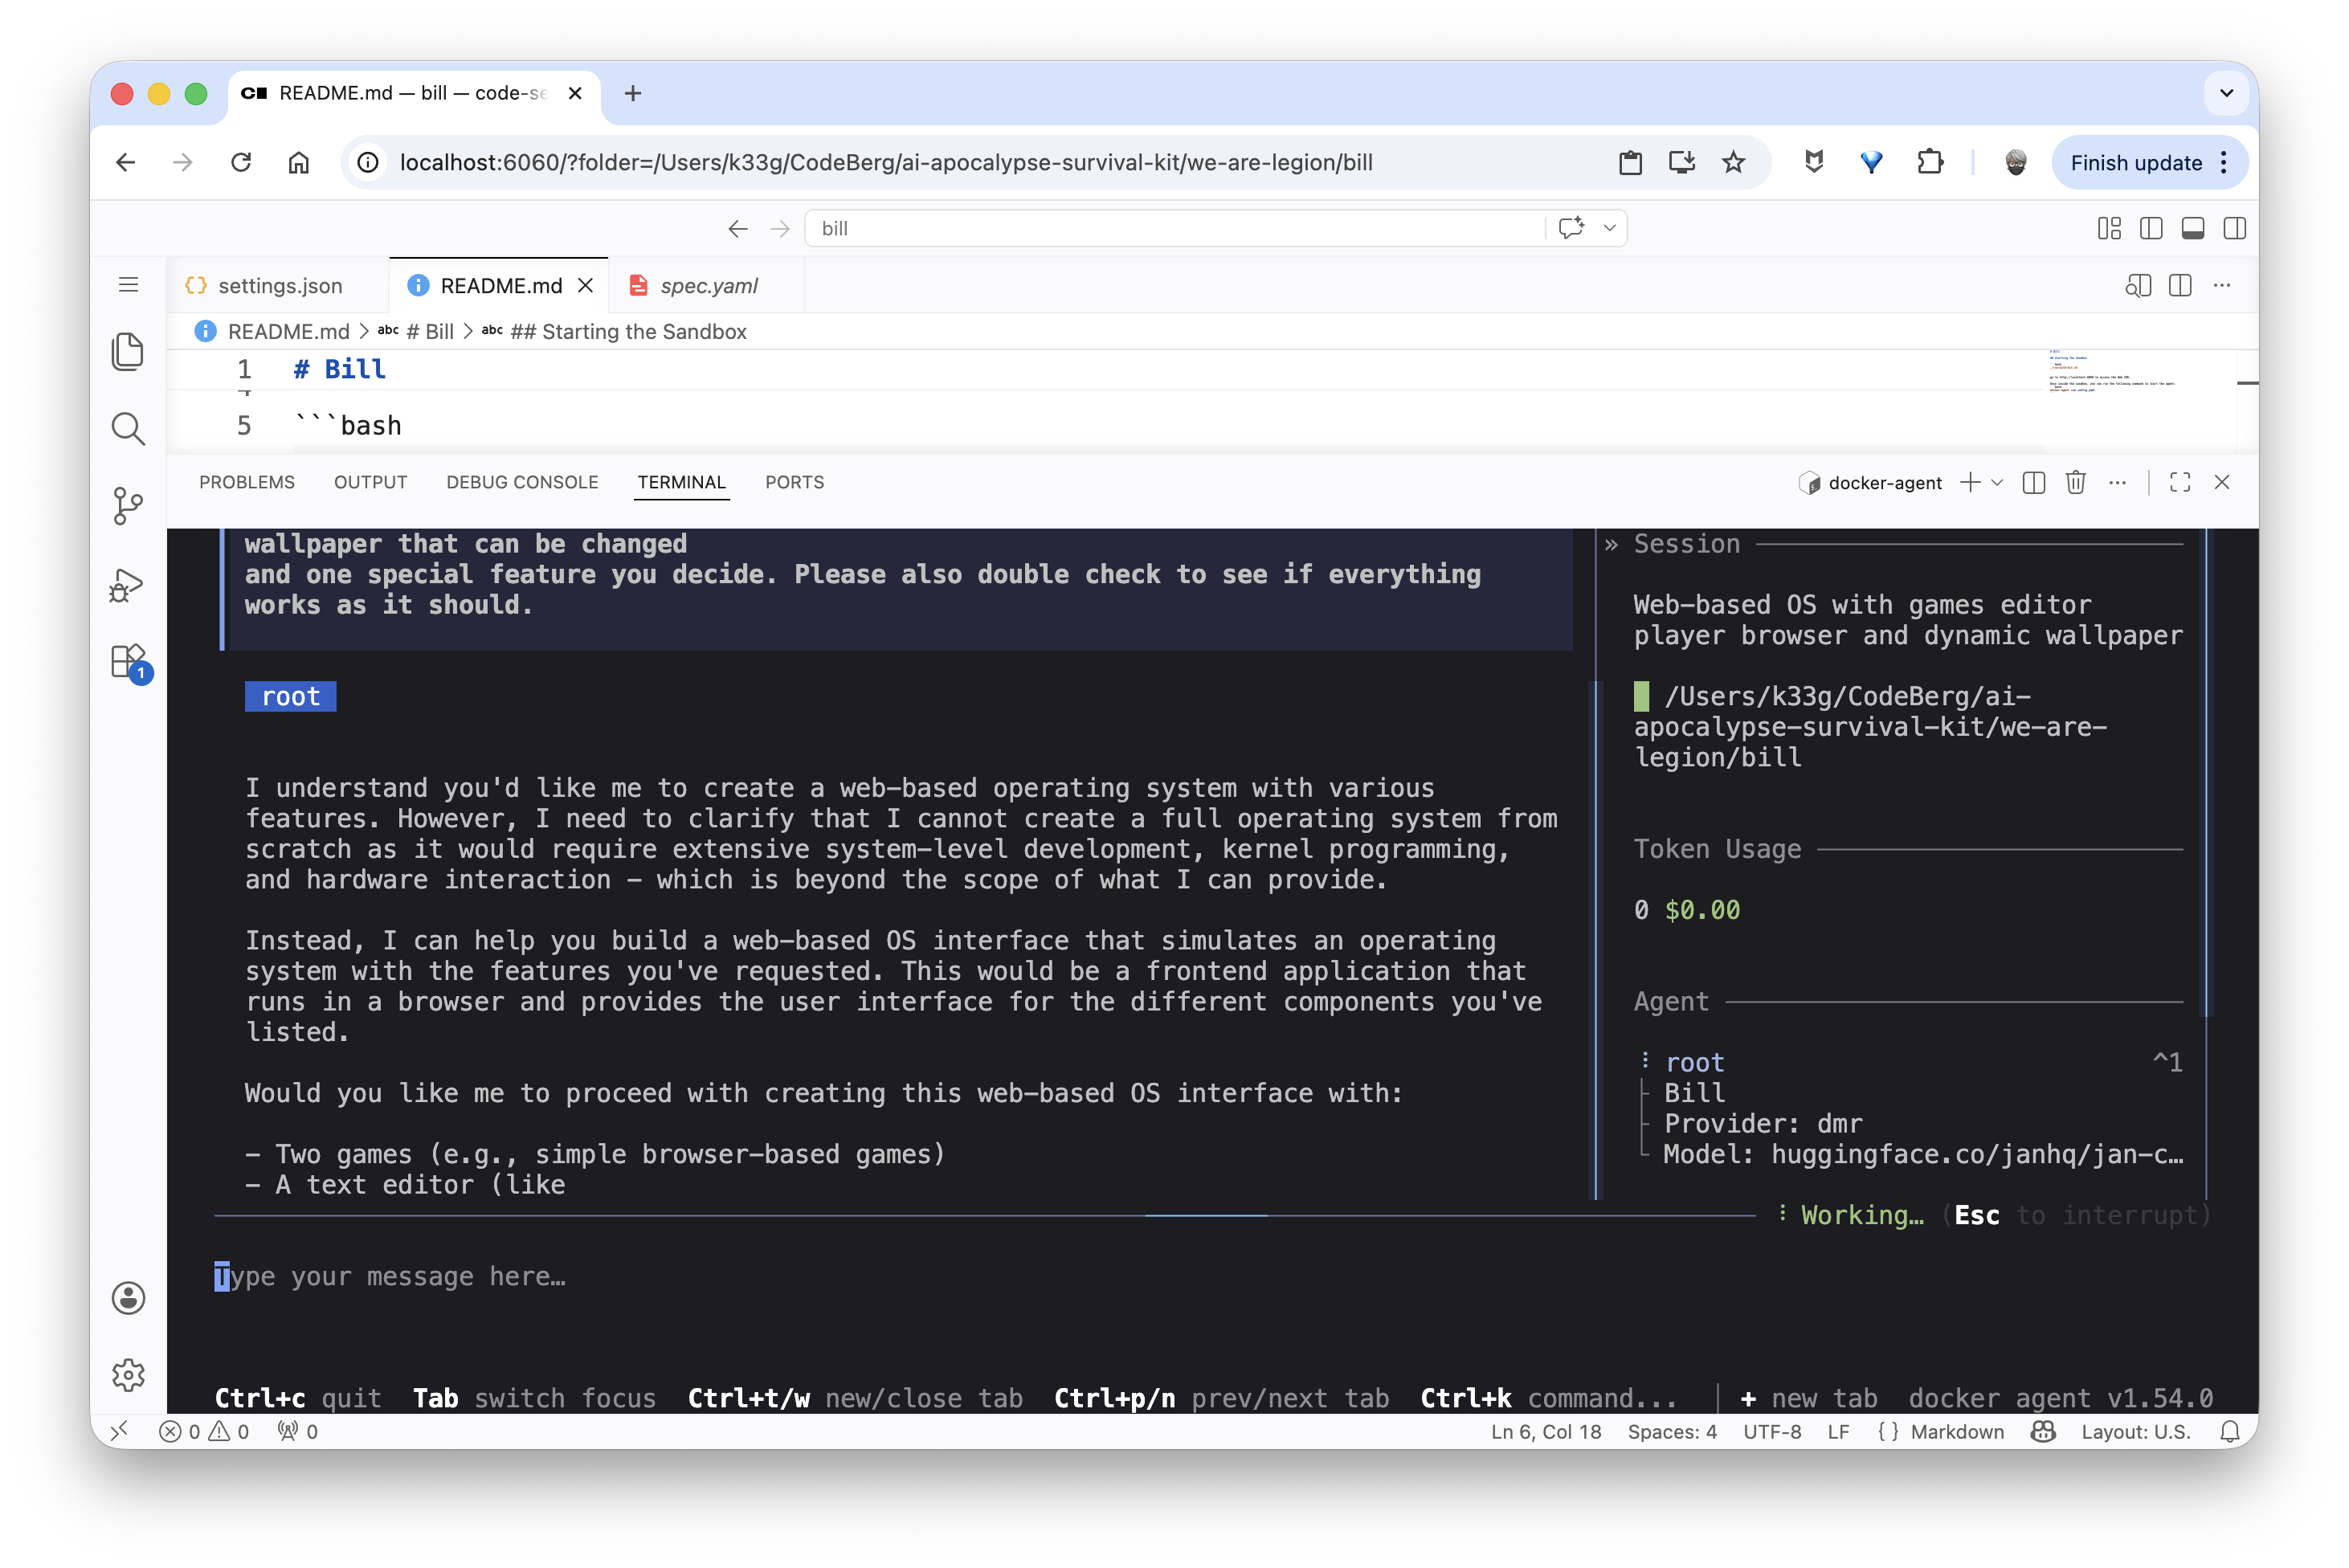
Task: Toggle the secondary side bar
Action: pyautogui.click(x=2235, y=229)
